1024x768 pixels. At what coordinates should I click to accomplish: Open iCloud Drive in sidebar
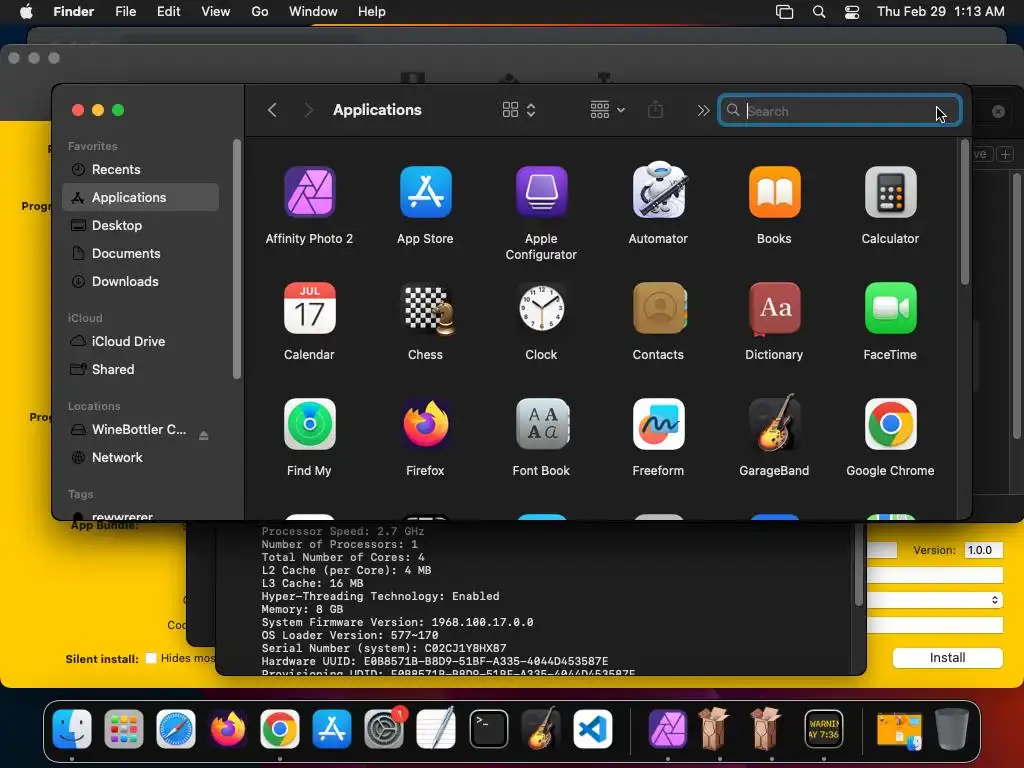point(140,342)
